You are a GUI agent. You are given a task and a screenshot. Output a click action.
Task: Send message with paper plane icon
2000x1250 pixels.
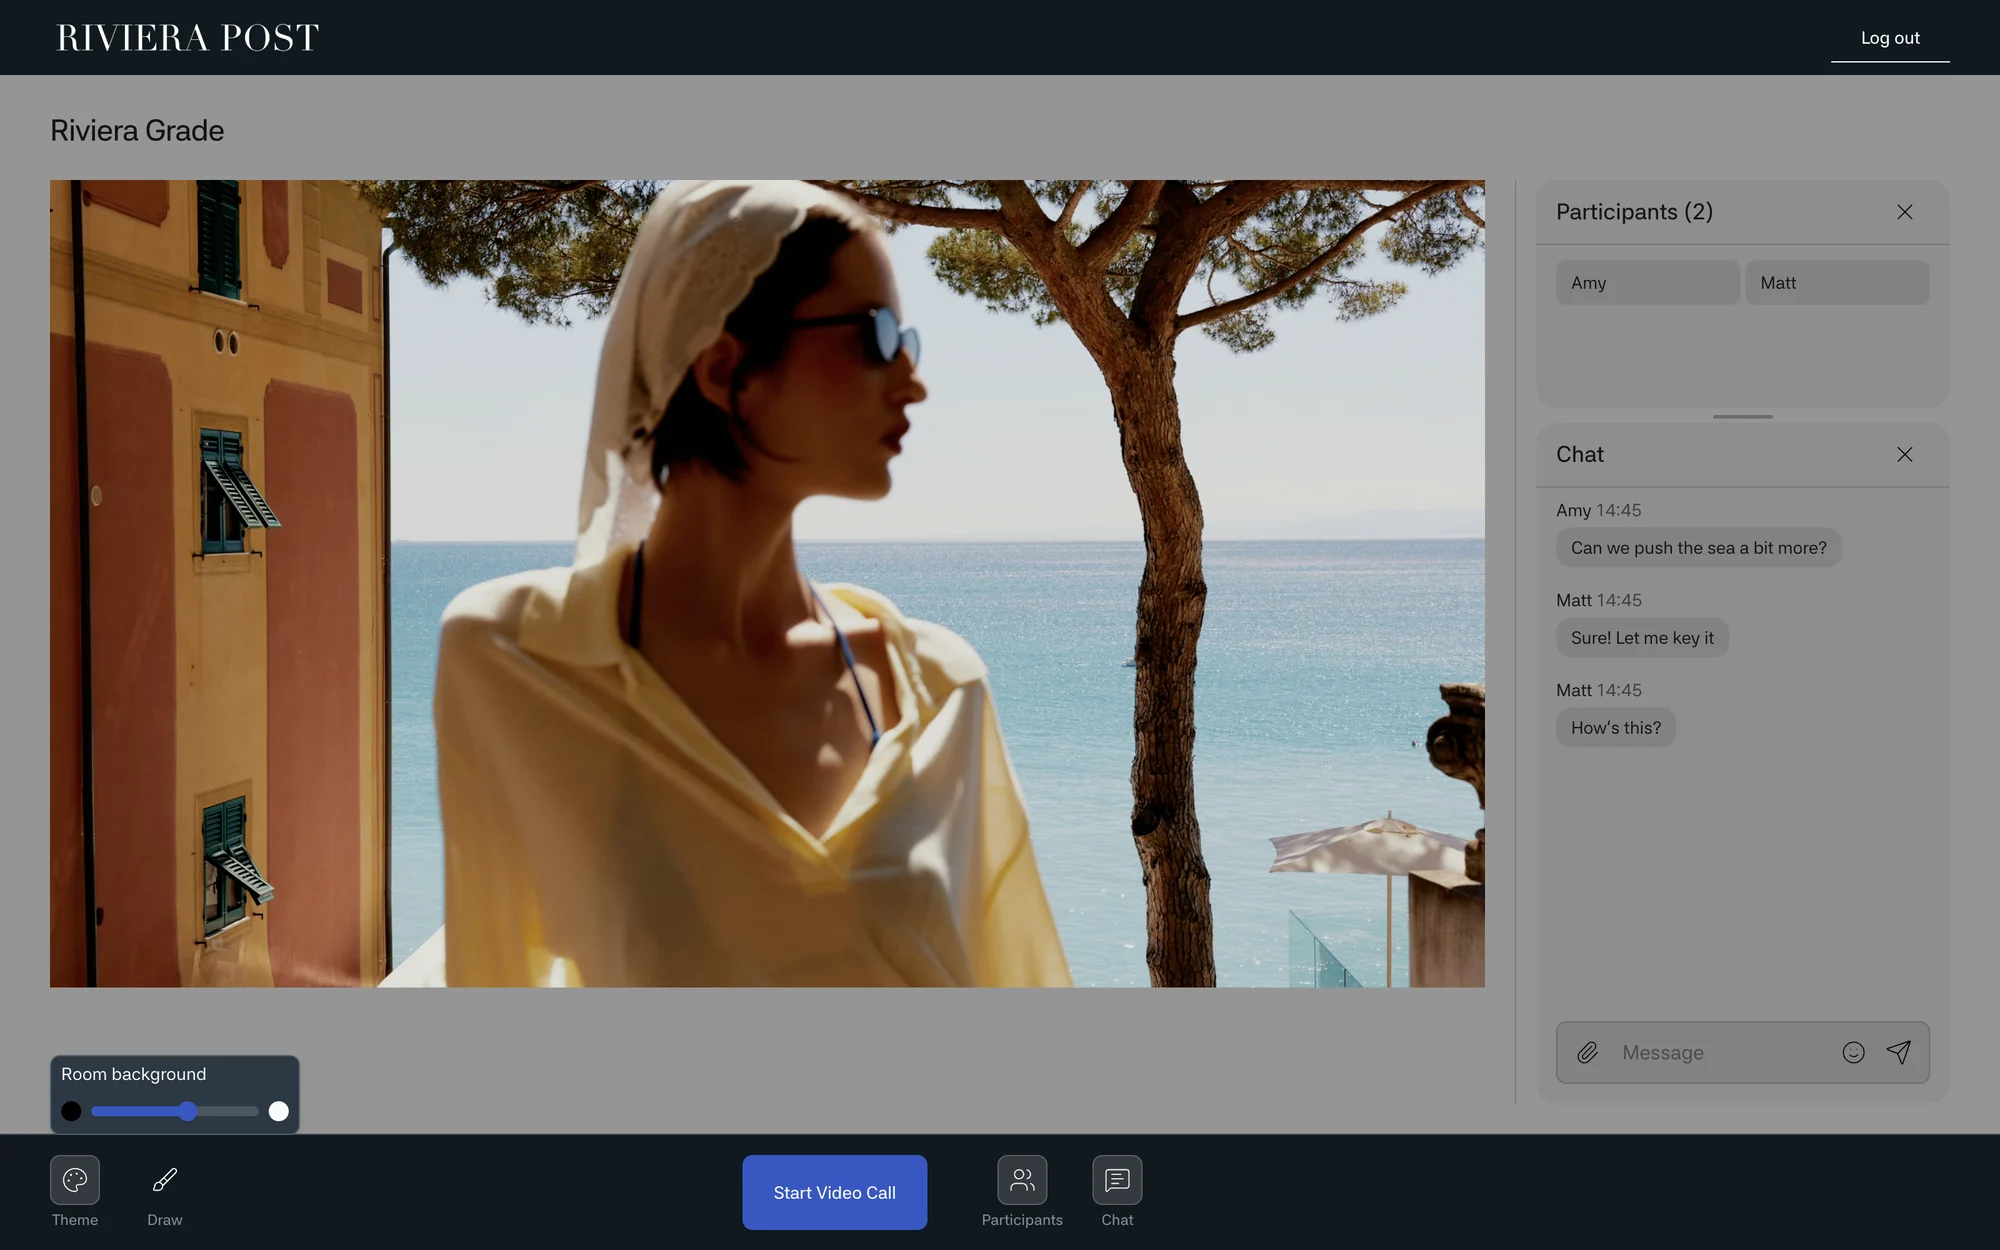pos(1899,1052)
